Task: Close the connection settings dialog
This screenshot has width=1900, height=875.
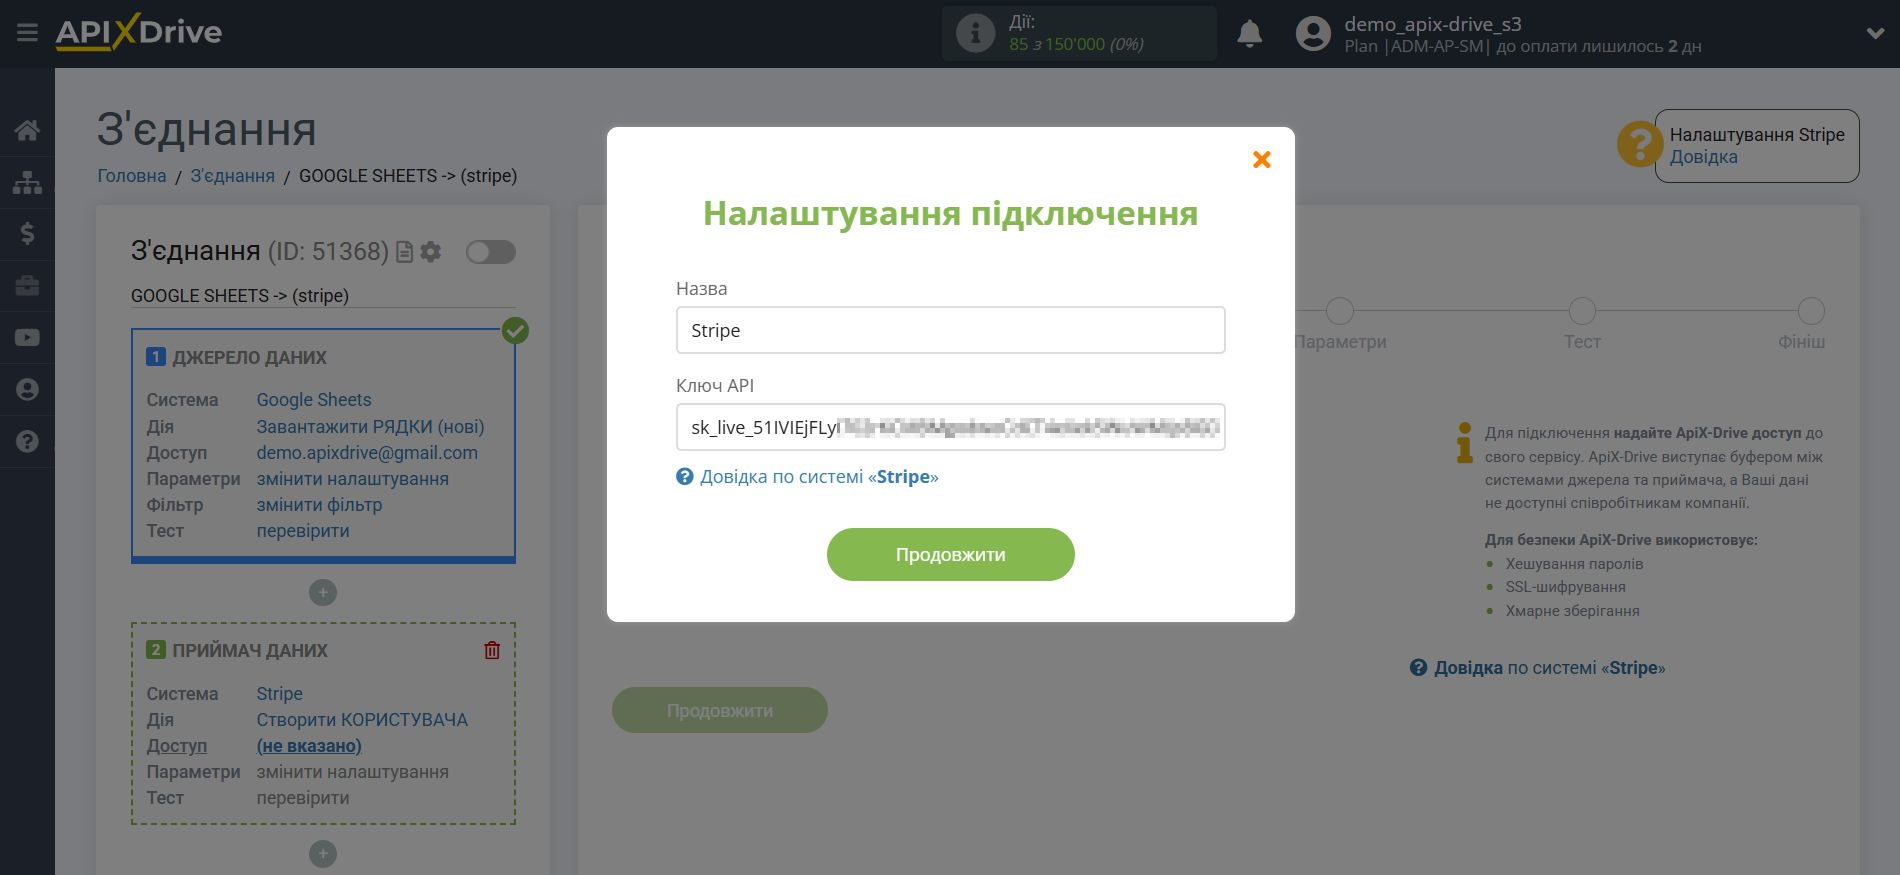Action: [1262, 159]
